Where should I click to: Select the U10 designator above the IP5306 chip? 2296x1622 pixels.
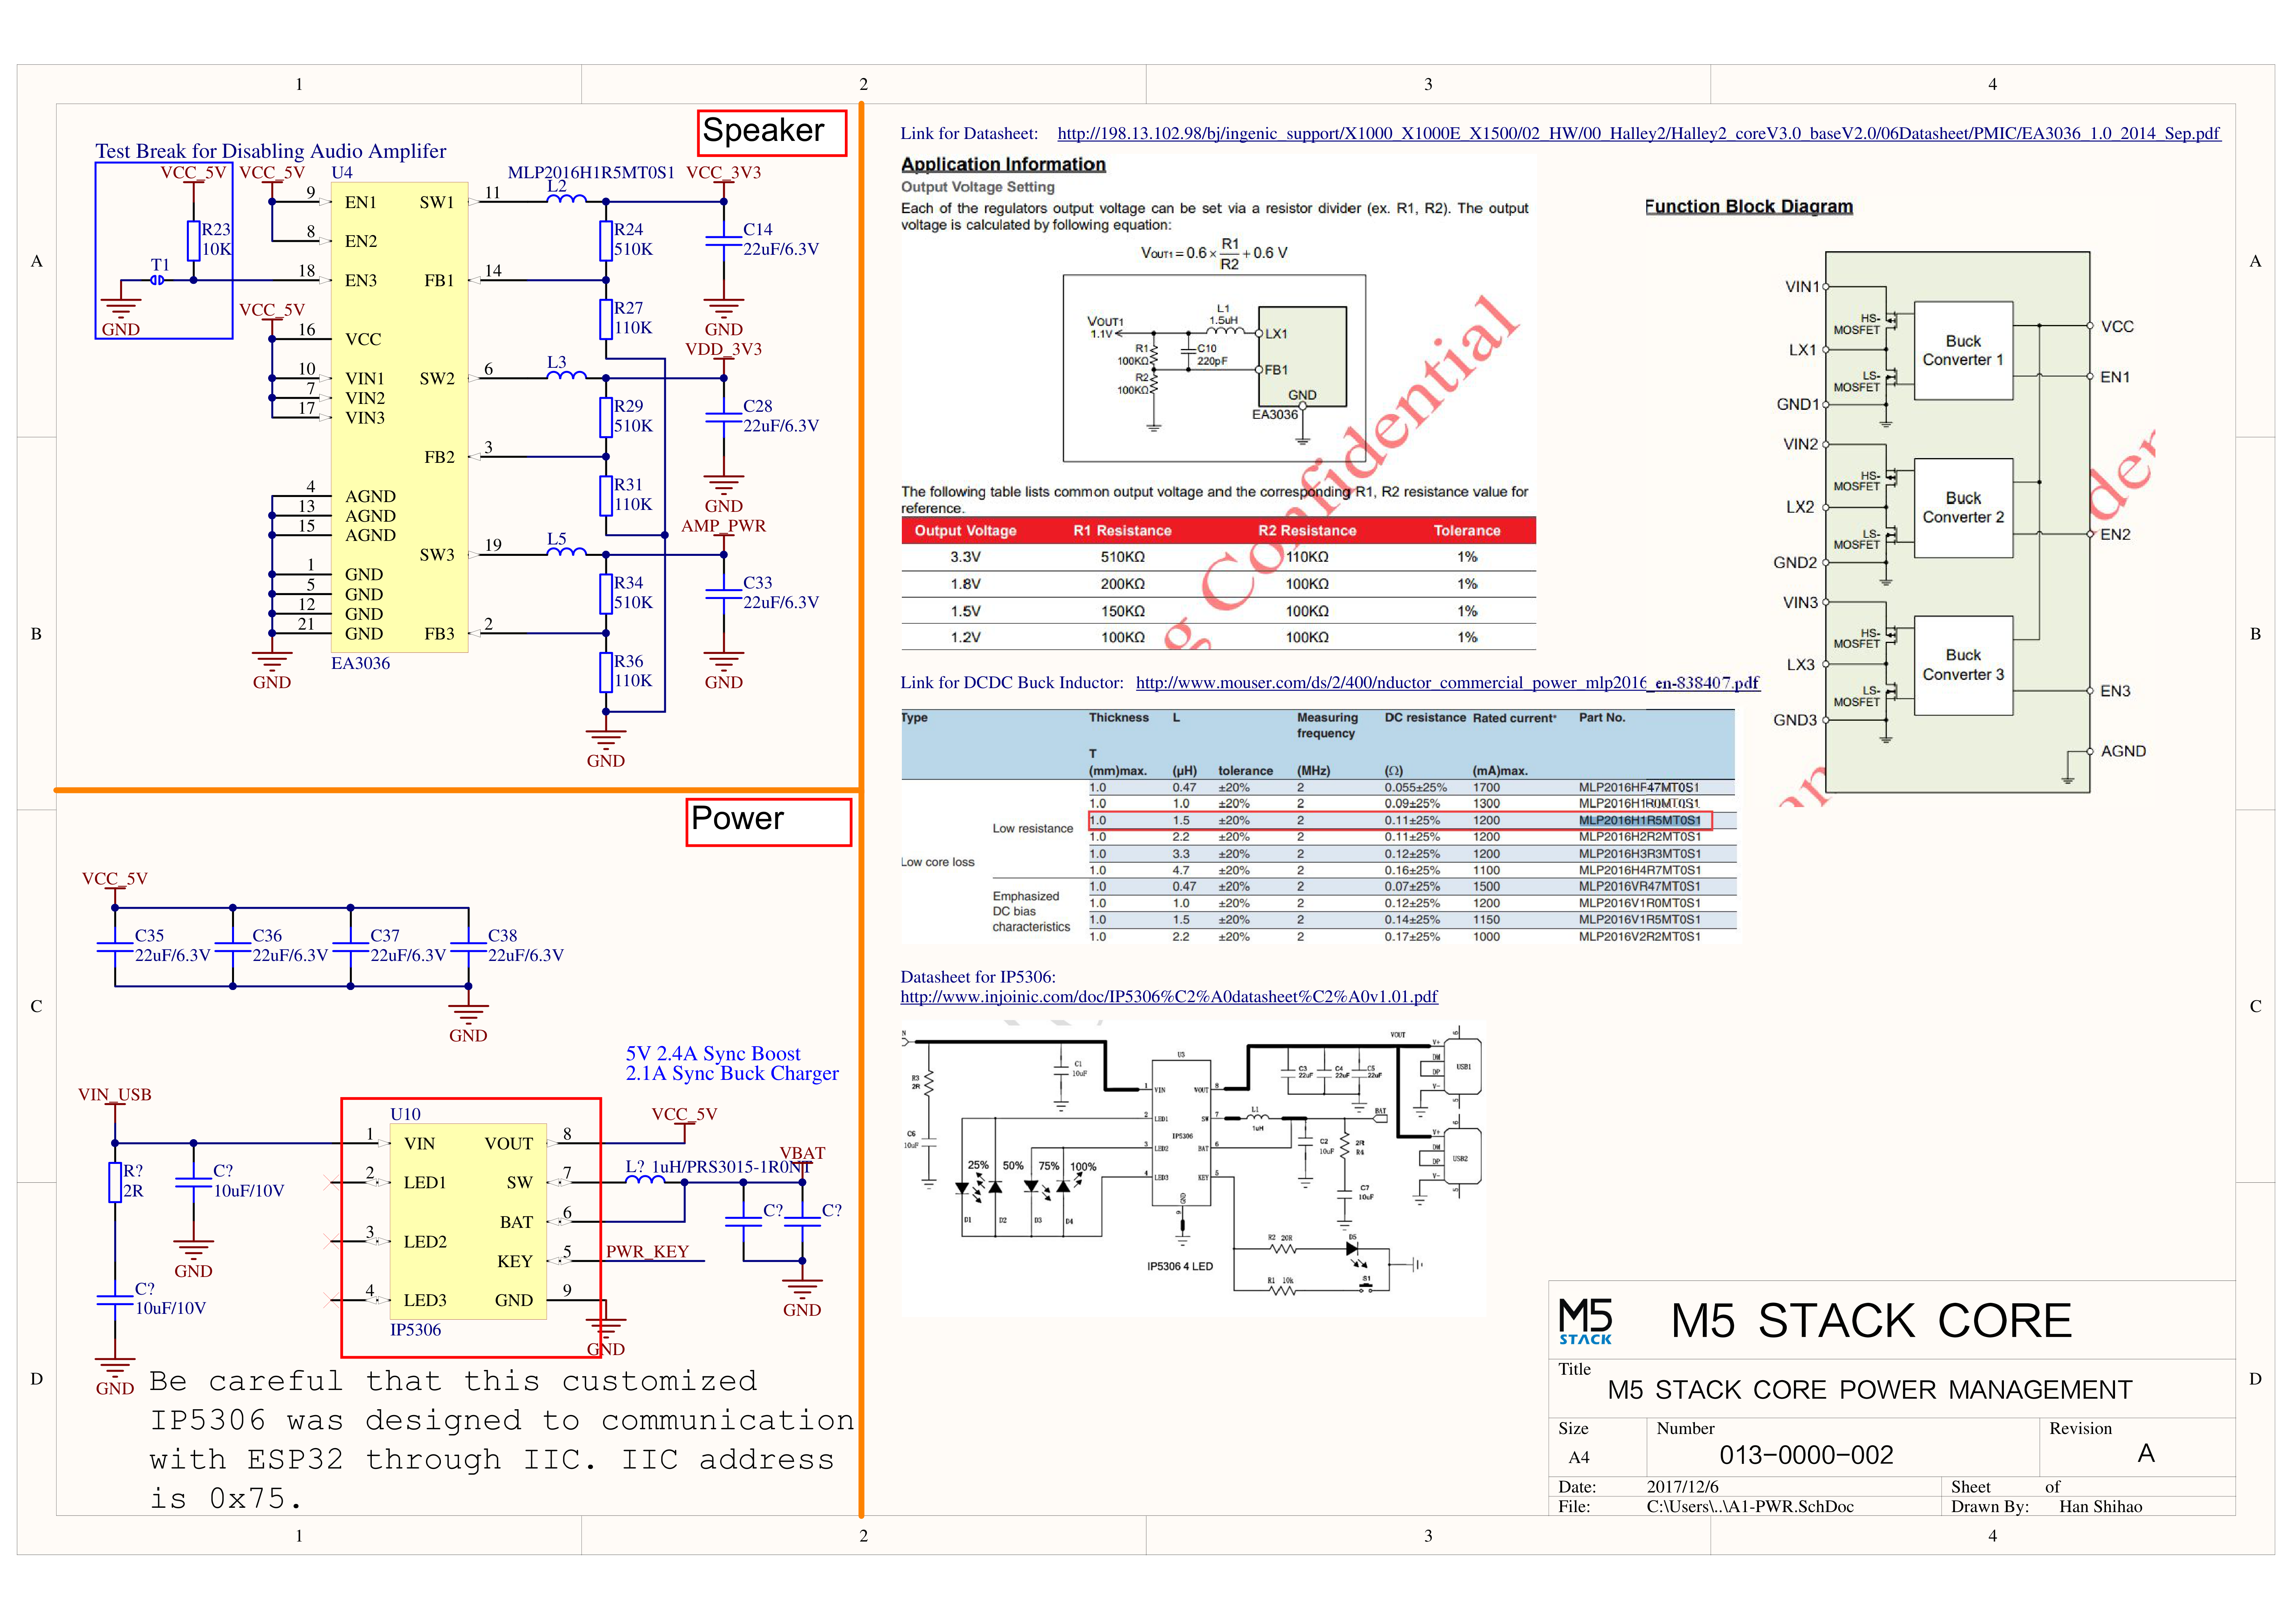405,1114
